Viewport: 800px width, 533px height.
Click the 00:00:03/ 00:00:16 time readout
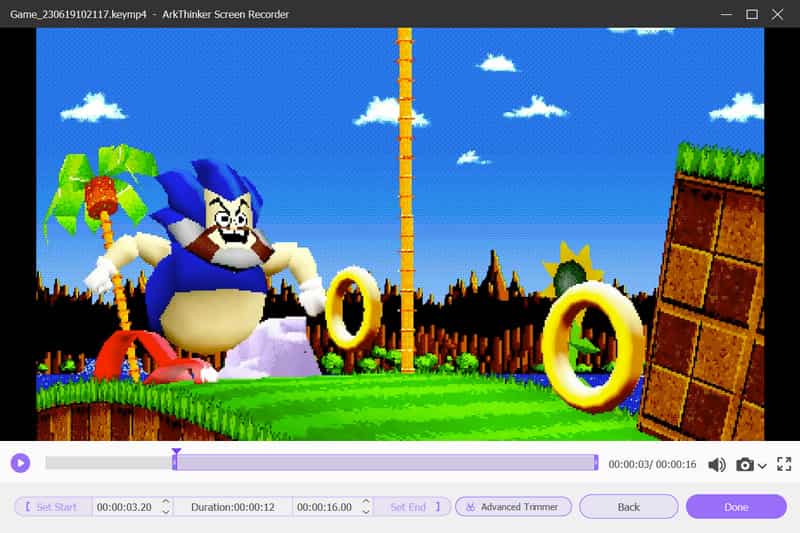click(x=652, y=464)
